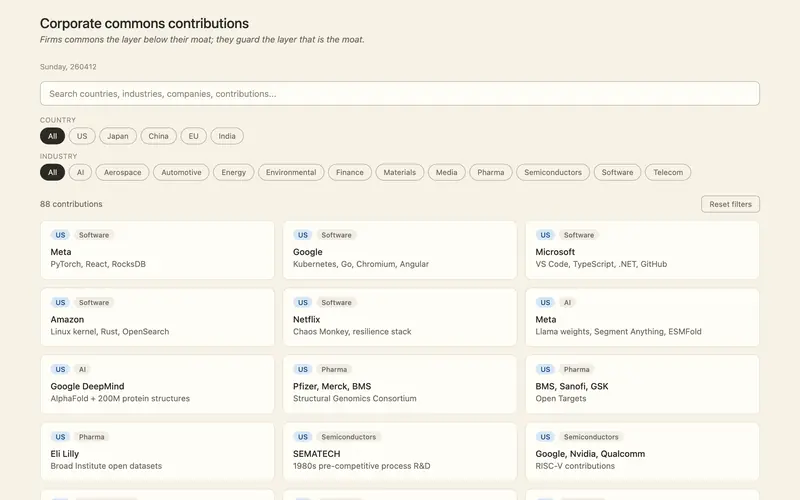Click the Semiconductors tag on SEMATECH card
The width and height of the screenshot is (800, 500).
pyautogui.click(x=348, y=437)
